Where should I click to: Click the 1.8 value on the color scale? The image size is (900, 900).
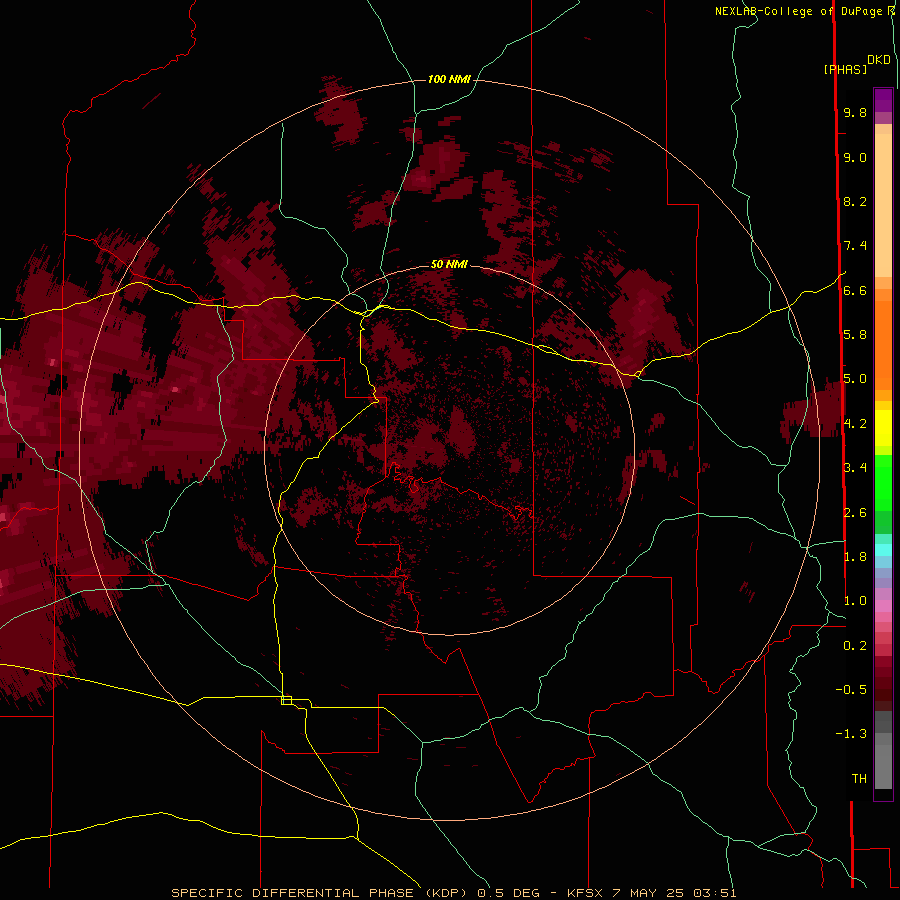coord(855,557)
